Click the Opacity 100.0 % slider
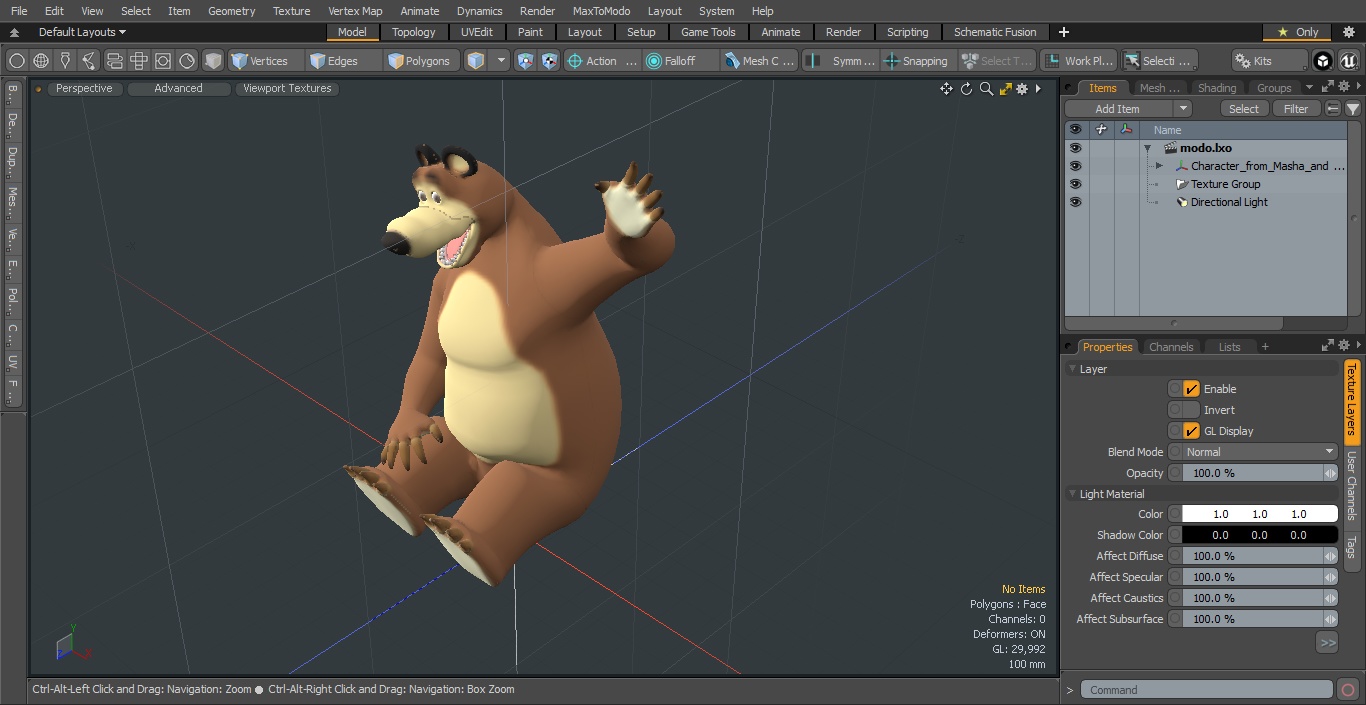1366x705 pixels. [1253, 473]
